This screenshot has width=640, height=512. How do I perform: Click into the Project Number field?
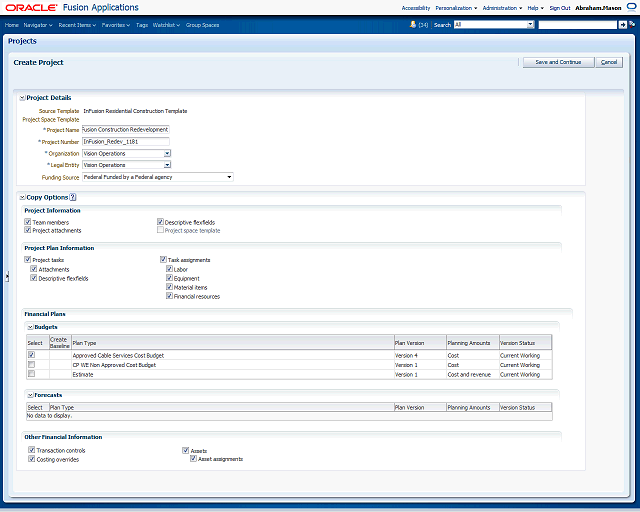(x=126, y=142)
